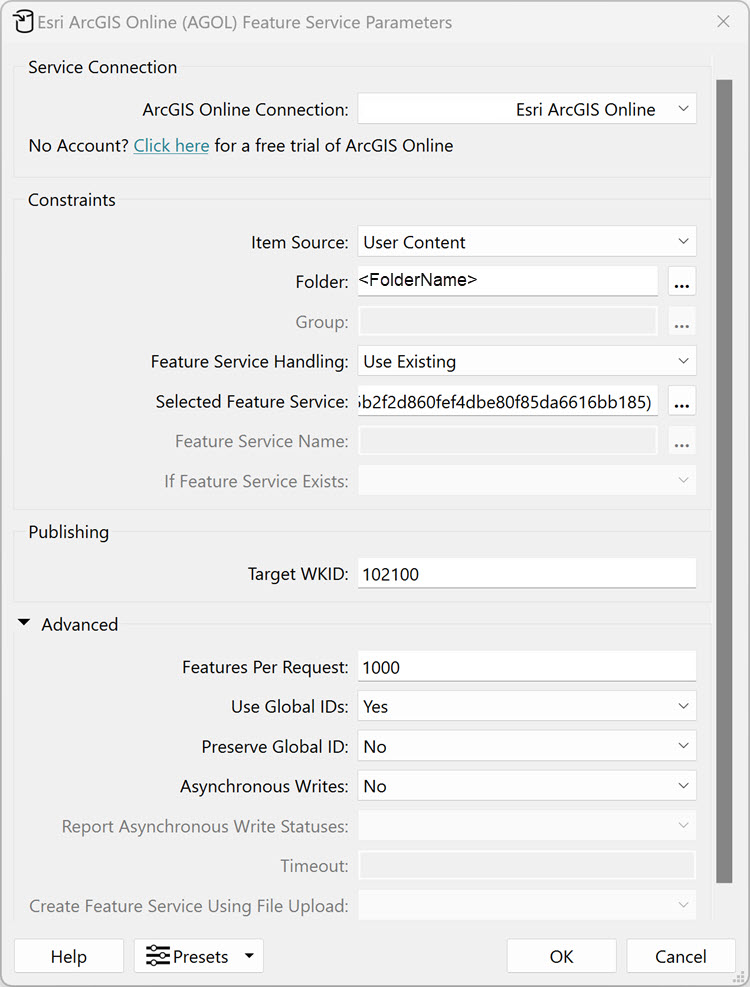Click the FME dialog title icon
750x987 pixels.
(23, 22)
